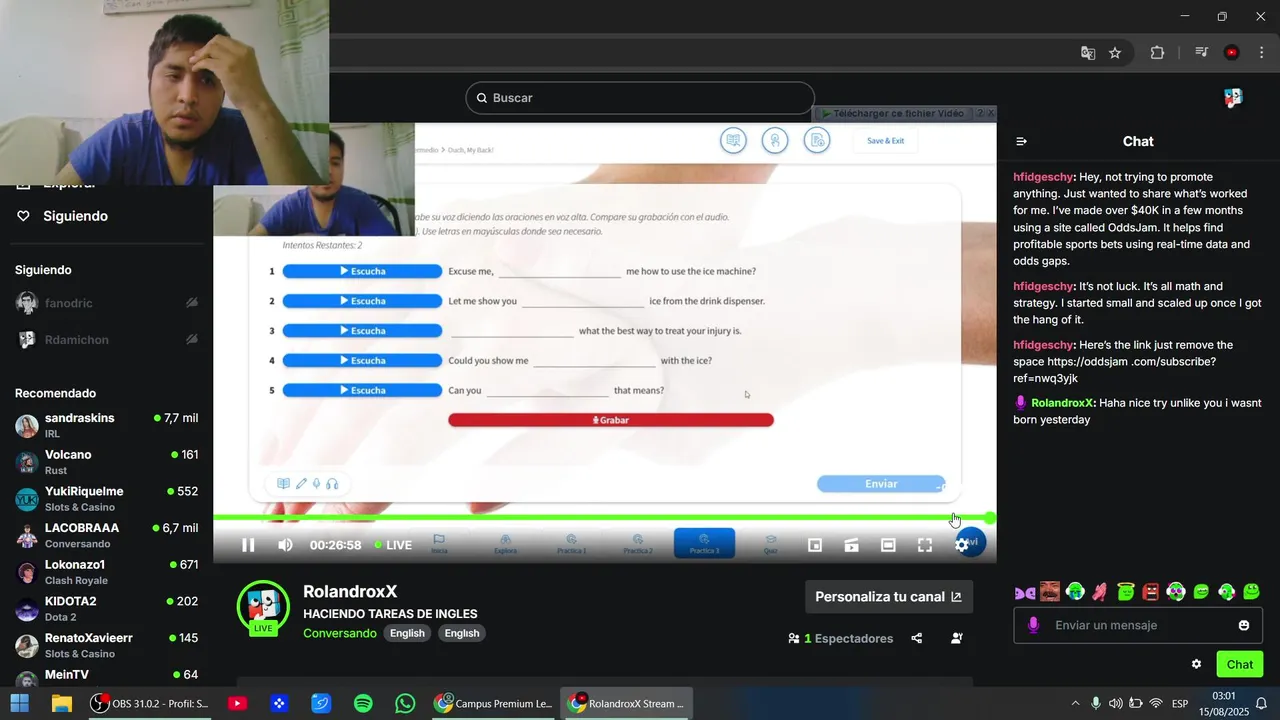Bookmark page with the star icon
The image size is (1280, 720).
point(1115,53)
